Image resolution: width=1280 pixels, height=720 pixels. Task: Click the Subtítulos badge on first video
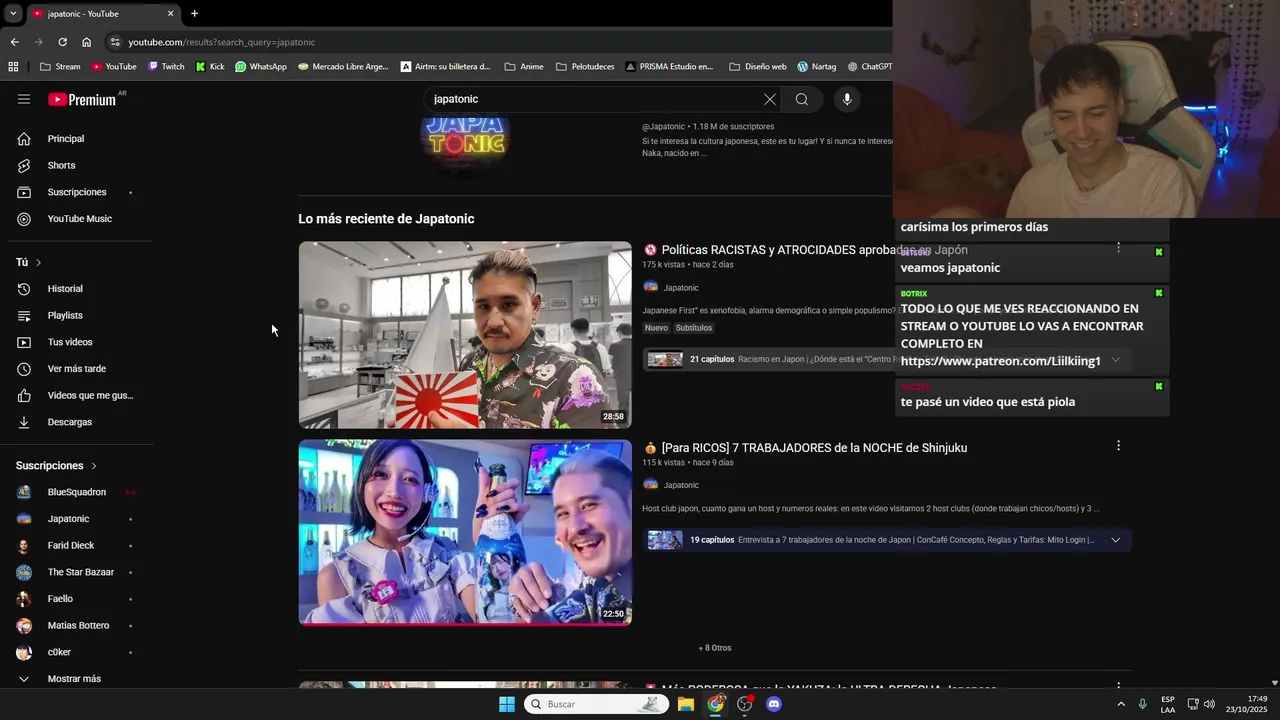click(x=693, y=328)
